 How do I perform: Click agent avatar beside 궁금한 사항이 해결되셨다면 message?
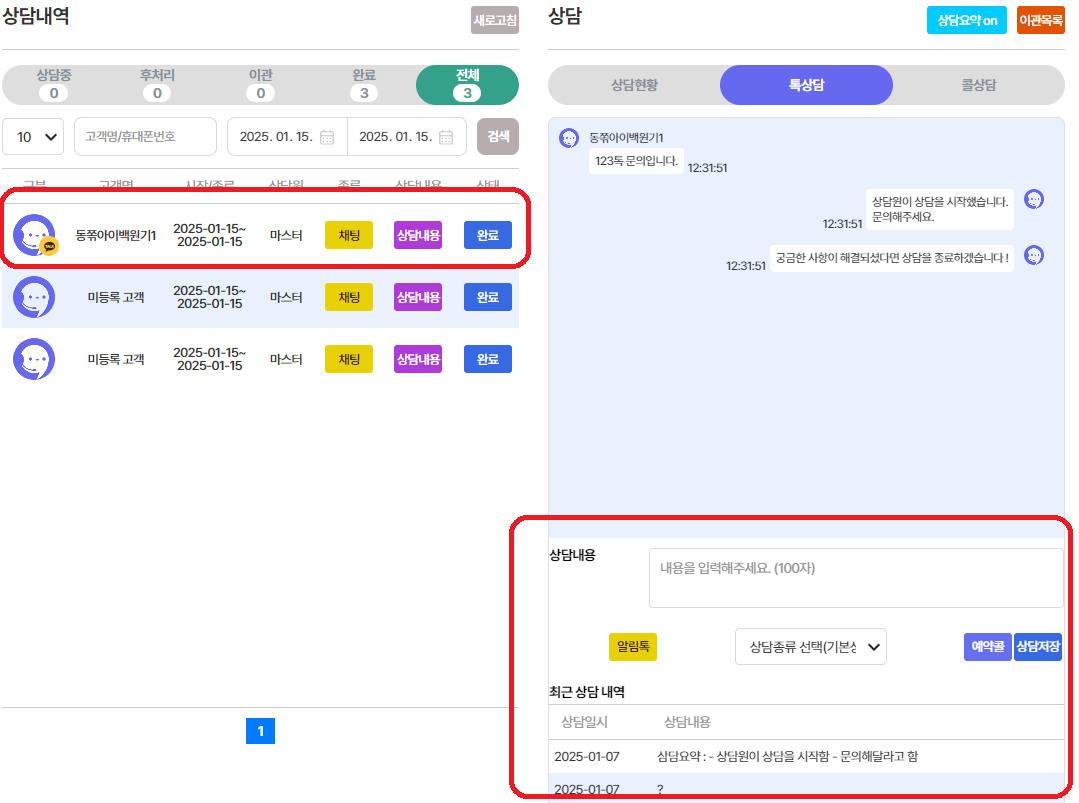coord(1034,255)
